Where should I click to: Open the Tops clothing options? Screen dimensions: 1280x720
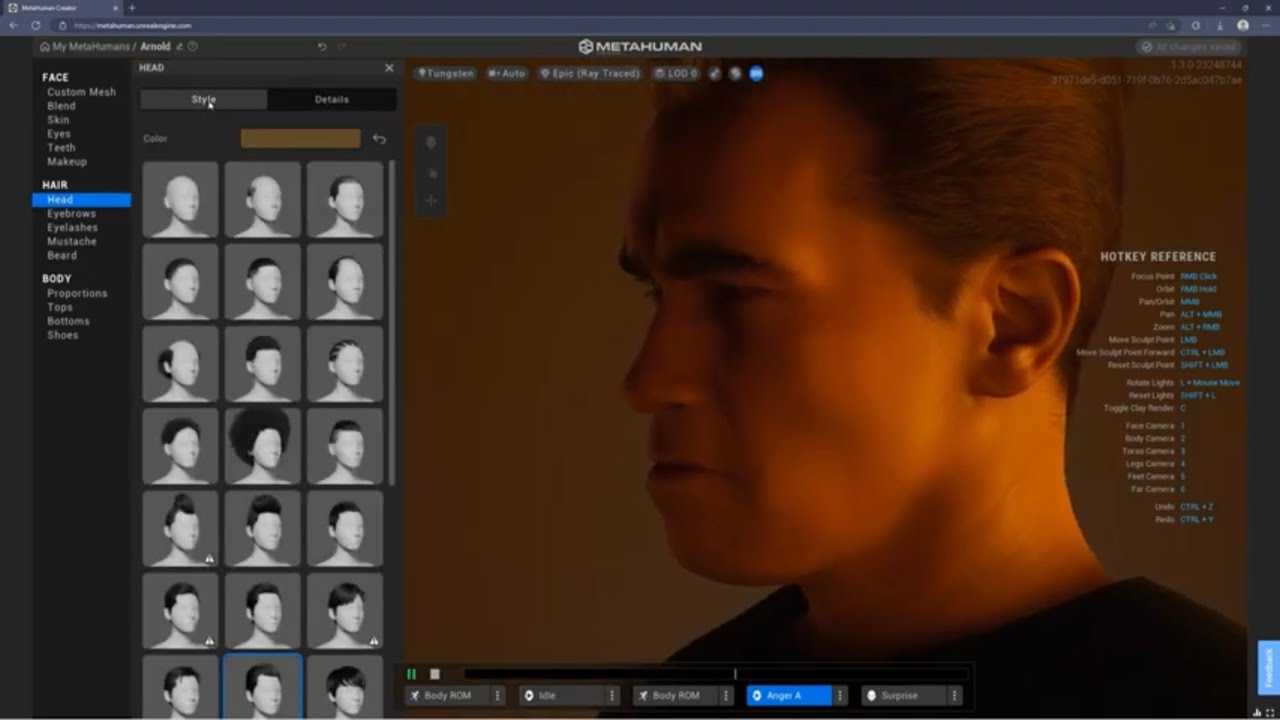coord(60,308)
